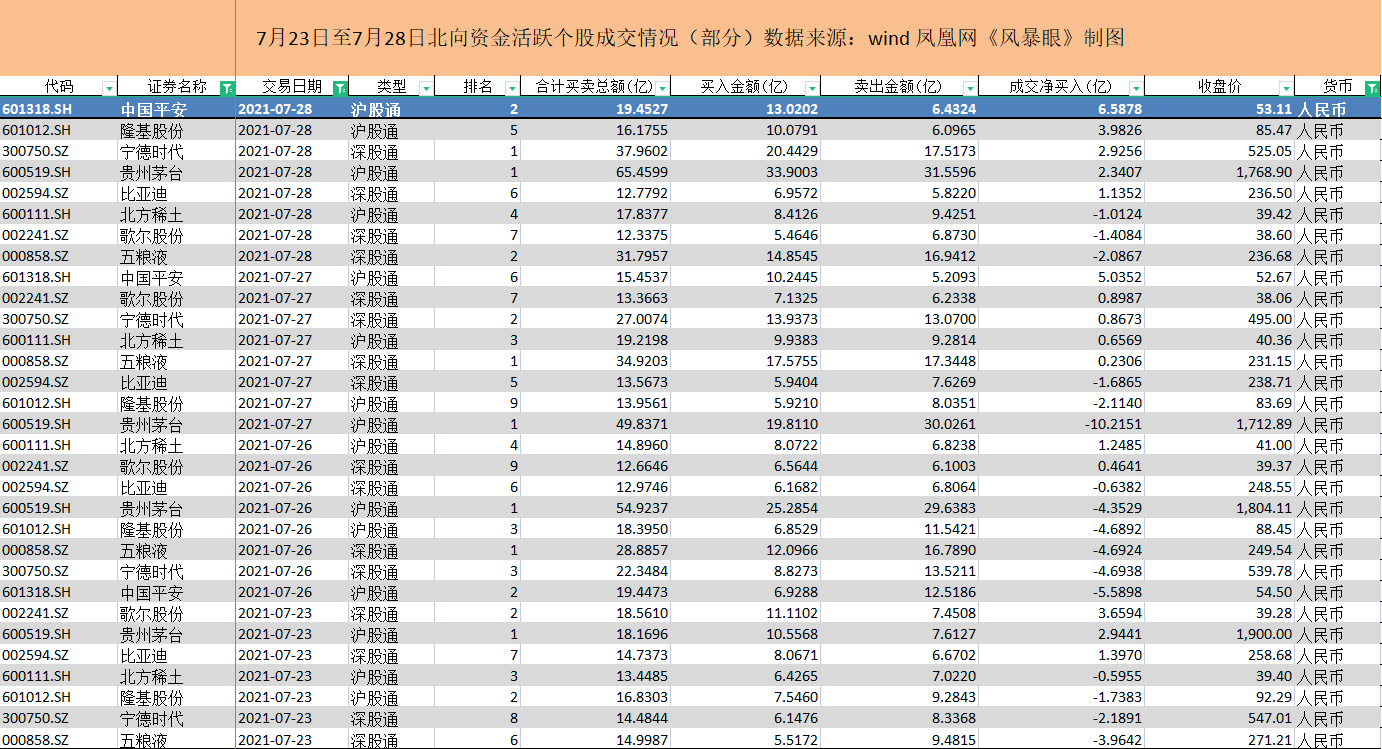The width and height of the screenshot is (1382, 749).
Task: Select closing price cell 53.11
Action: coord(1219,109)
